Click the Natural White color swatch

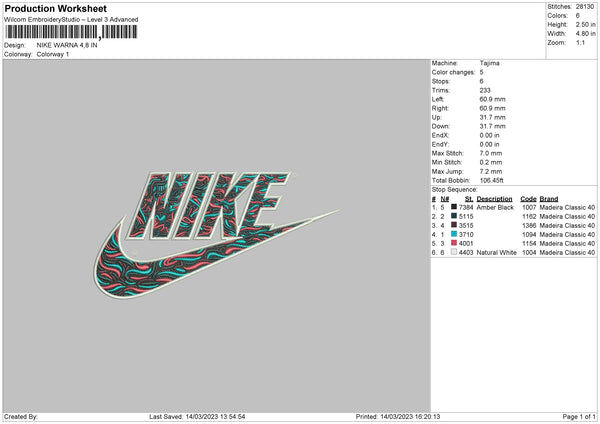coord(454,252)
